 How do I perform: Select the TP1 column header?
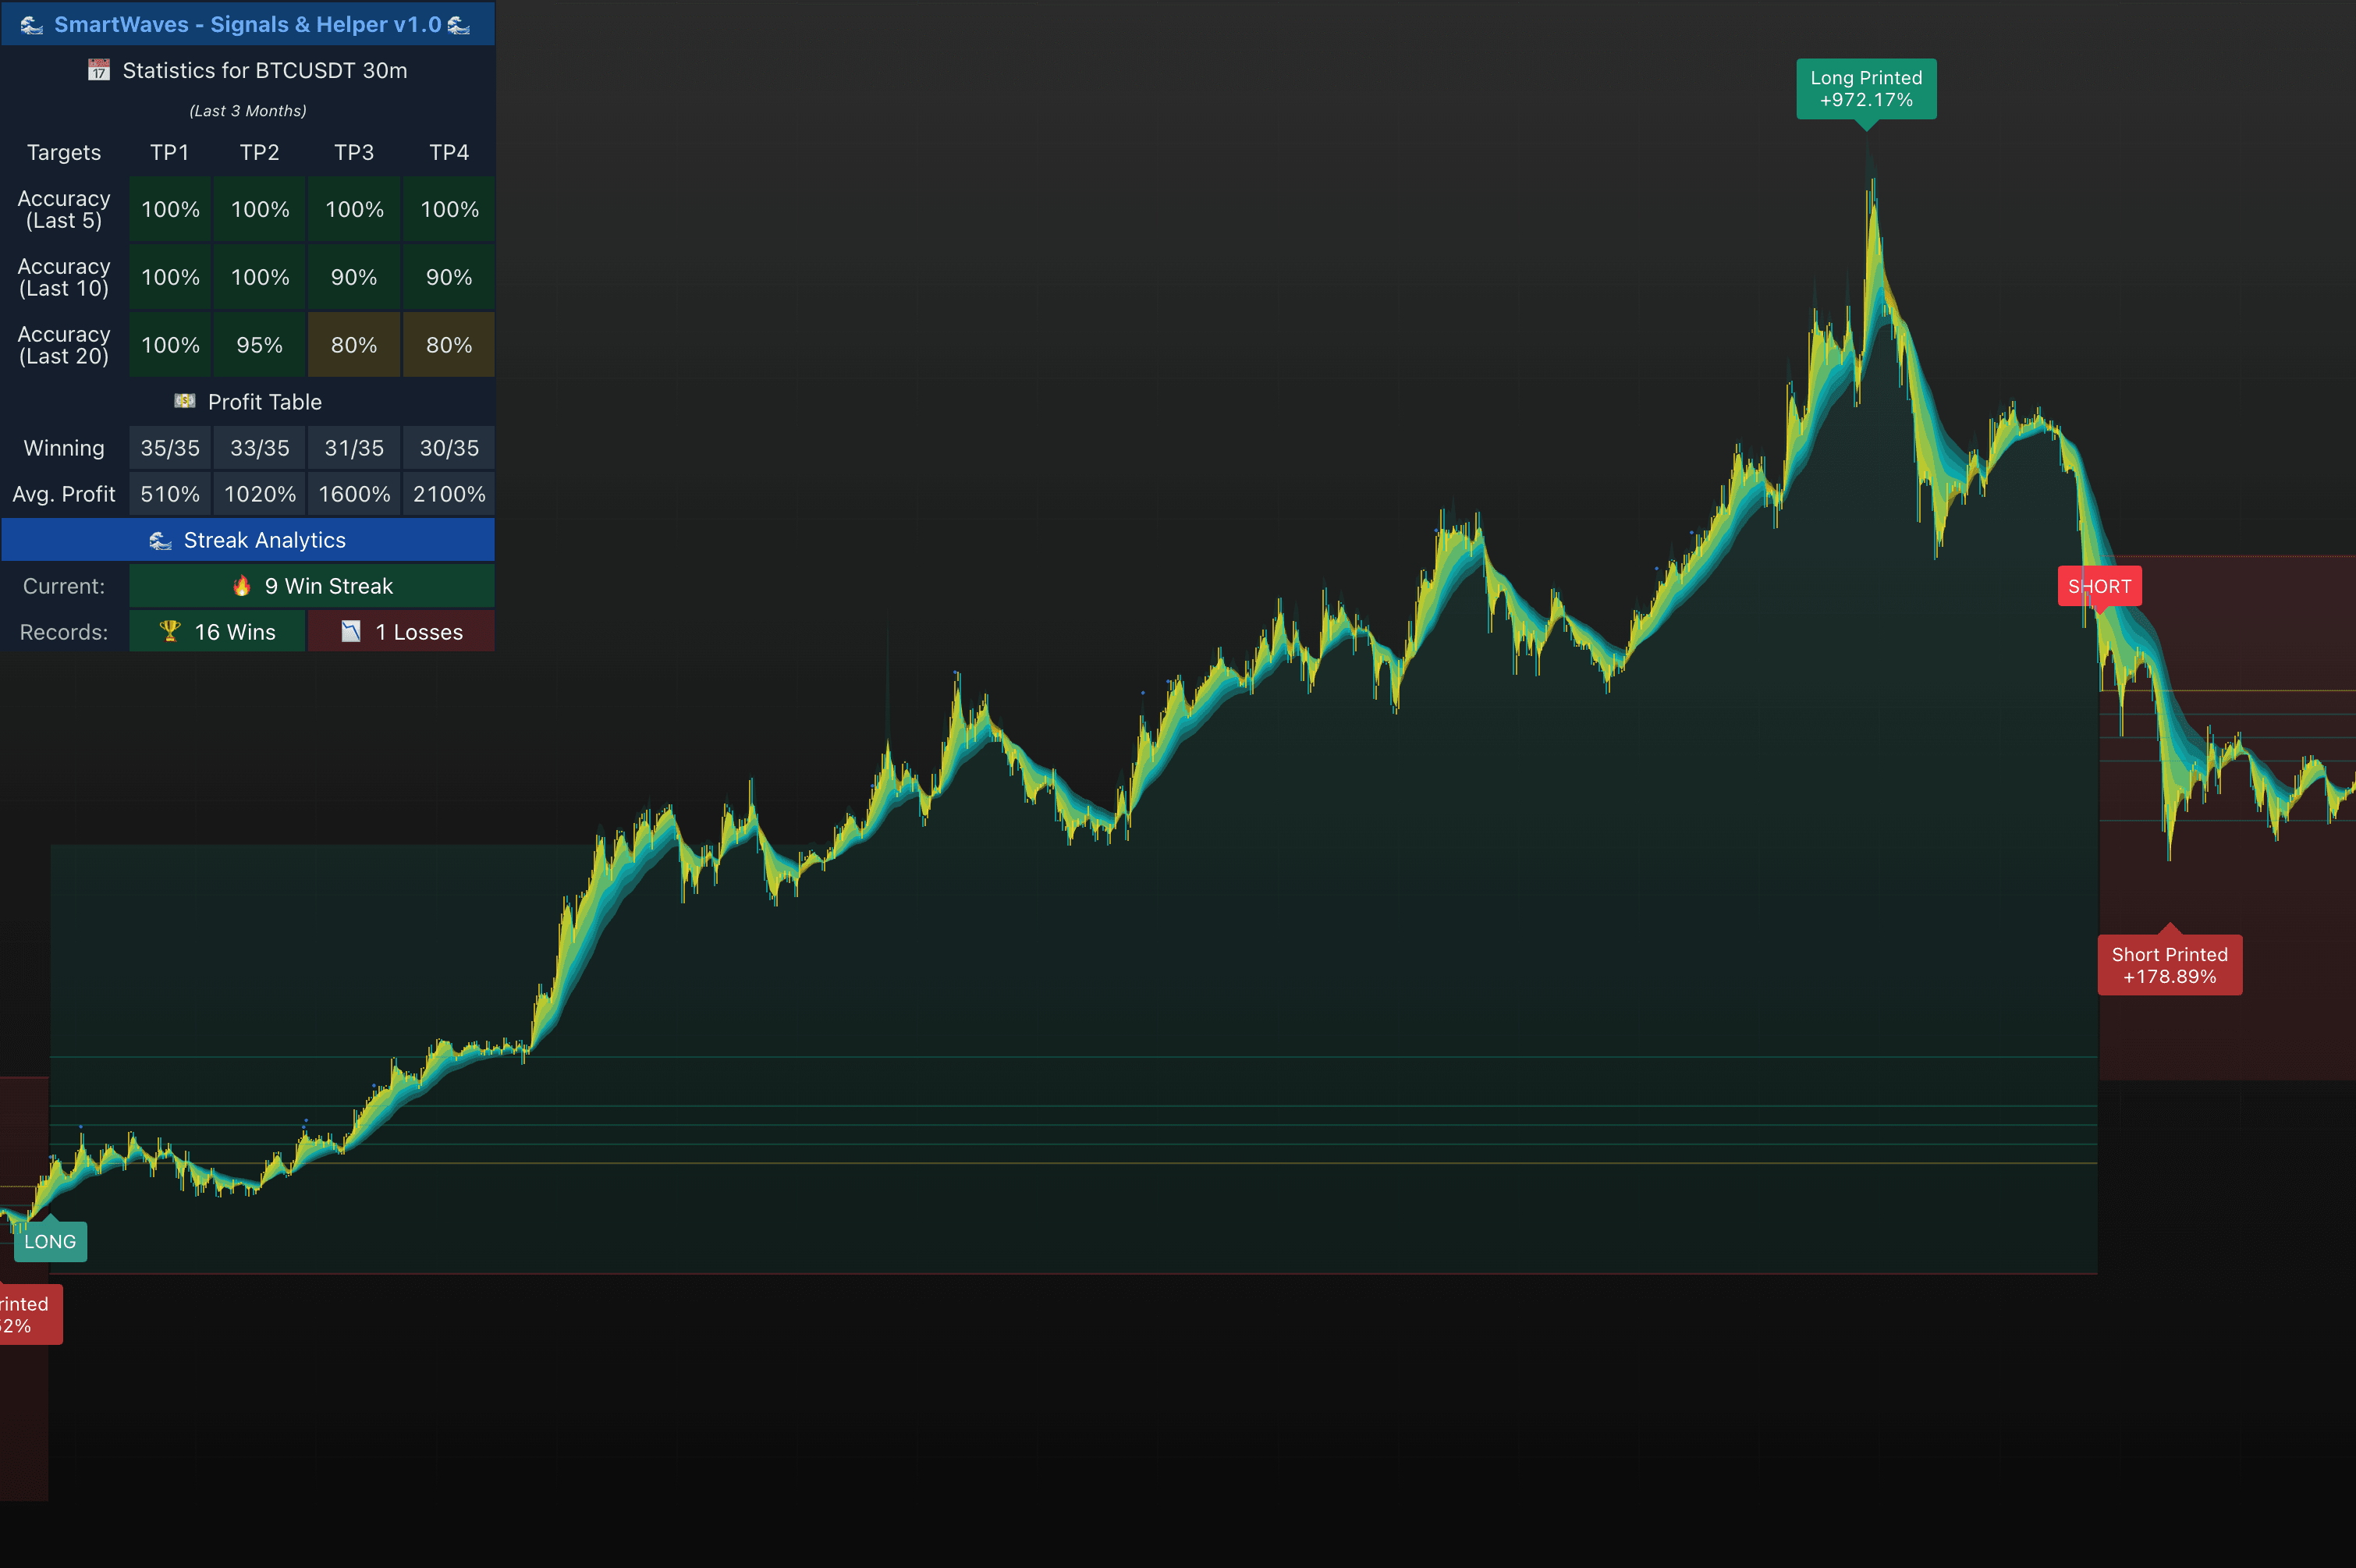click(170, 152)
